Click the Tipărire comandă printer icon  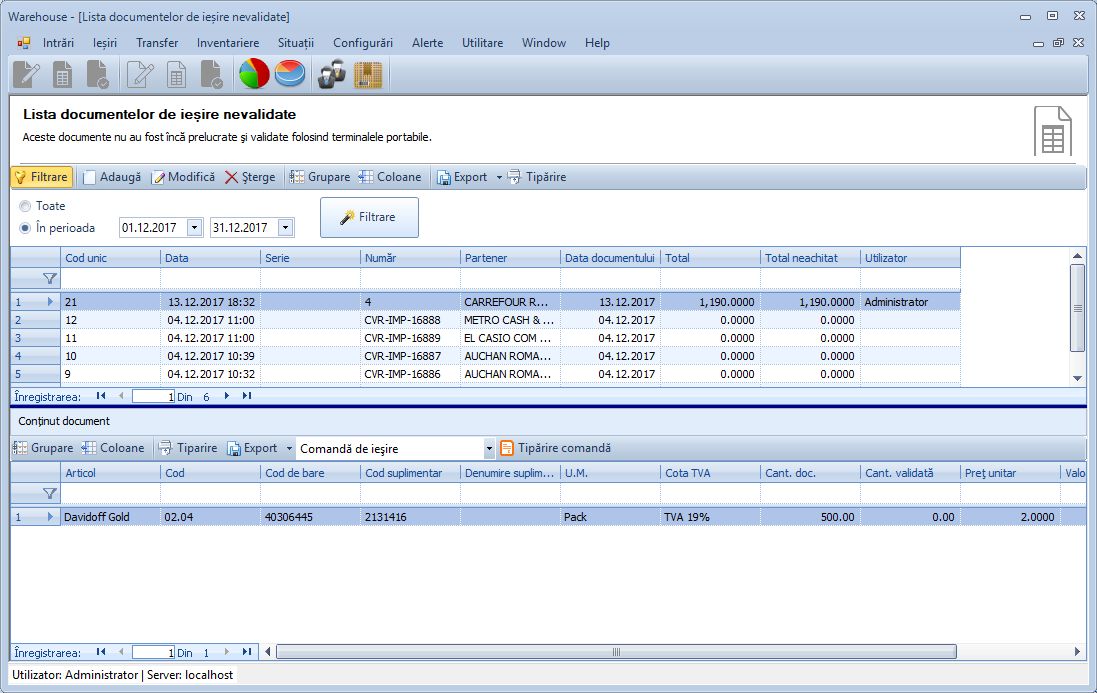pyautogui.click(x=509, y=447)
